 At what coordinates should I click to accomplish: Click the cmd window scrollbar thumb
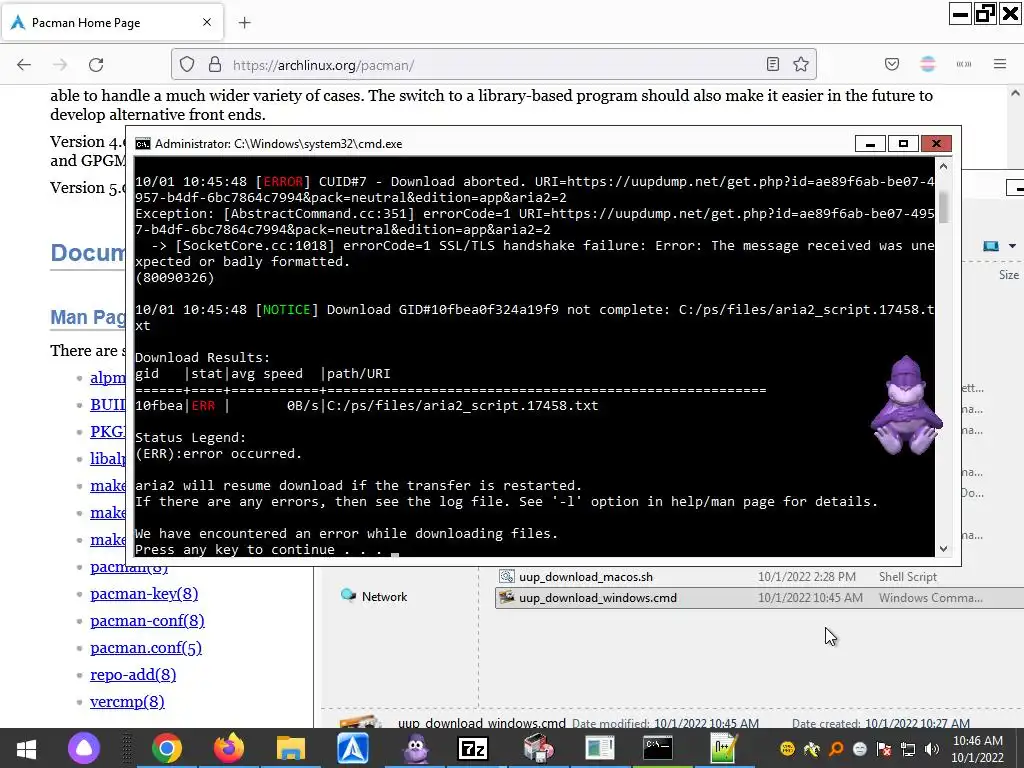[943, 207]
